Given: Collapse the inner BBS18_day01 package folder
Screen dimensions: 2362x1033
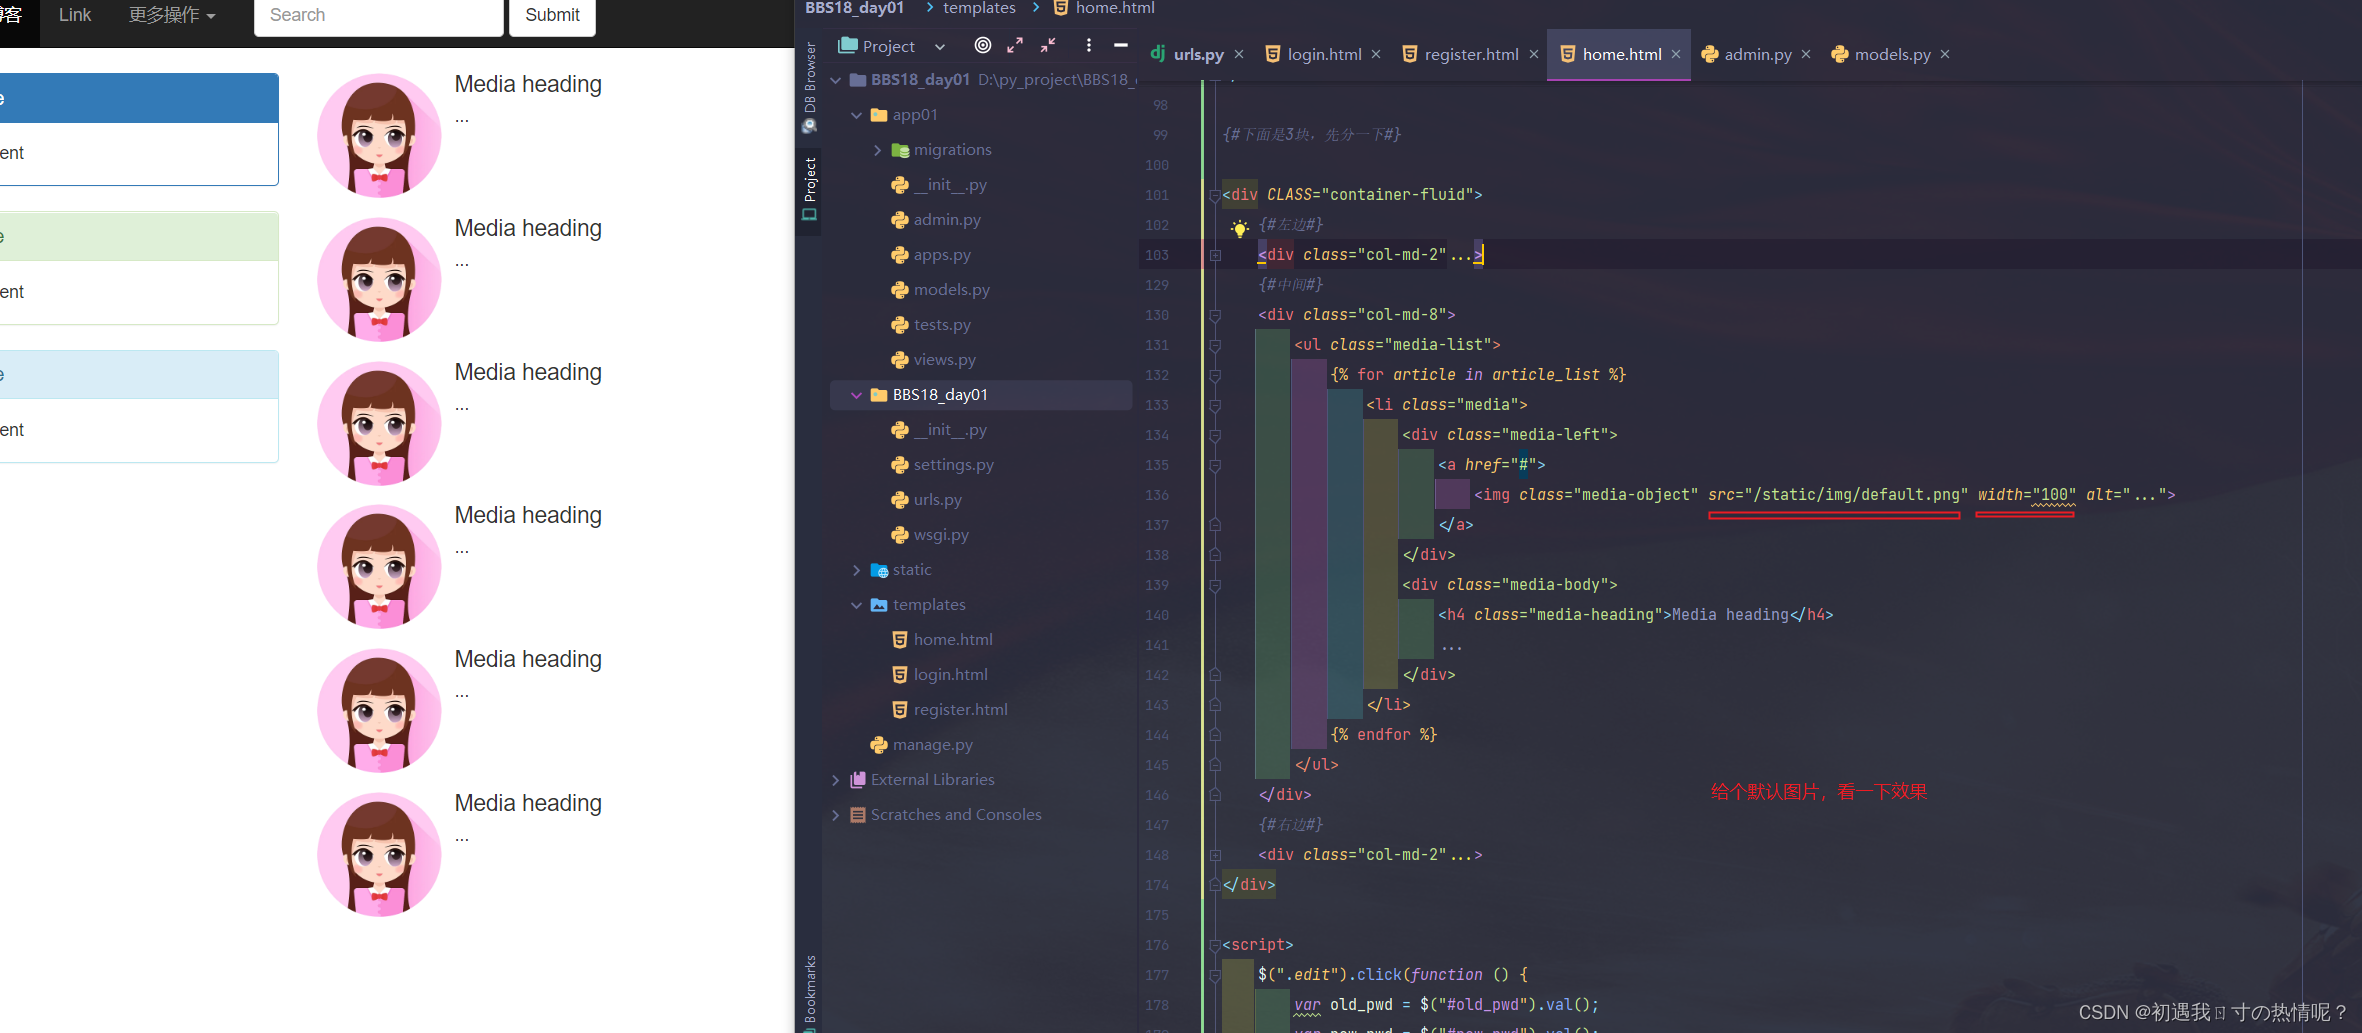Looking at the screenshot, I should click(857, 395).
